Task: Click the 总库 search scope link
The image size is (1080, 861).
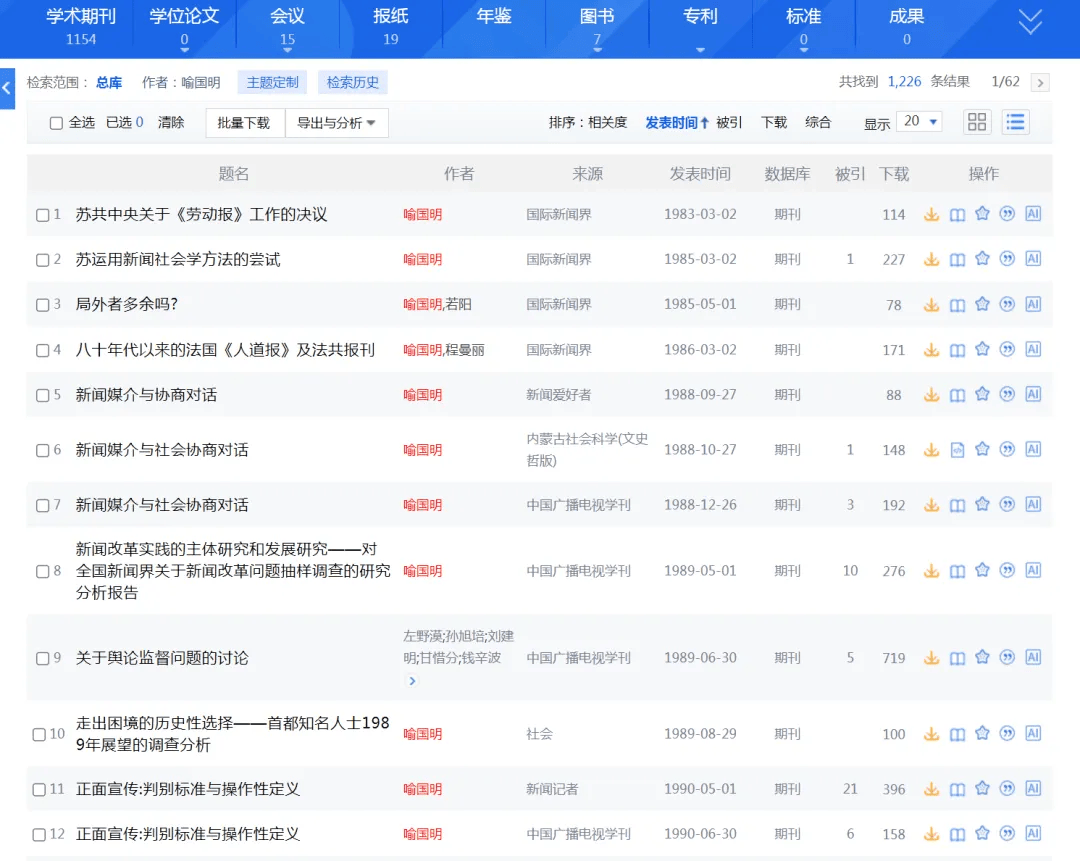Action: coord(109,83)
